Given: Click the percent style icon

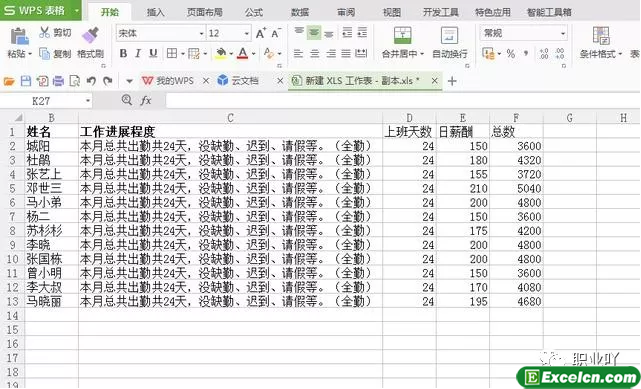Looking at the screenshot, I should pyautogui.click(x=511, y=54).
